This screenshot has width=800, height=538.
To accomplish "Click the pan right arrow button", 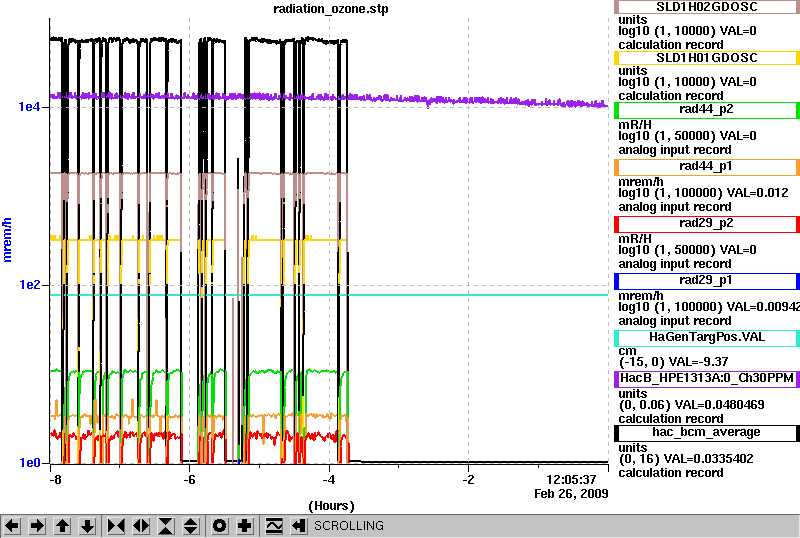I will pyautogui.click(x=37, y=526).
